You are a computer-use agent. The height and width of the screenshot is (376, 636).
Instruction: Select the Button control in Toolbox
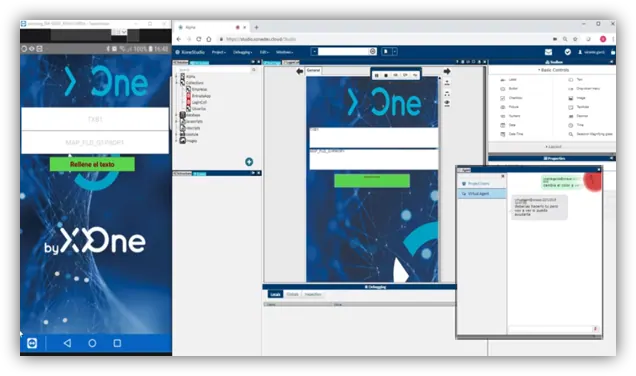[509, 88]
